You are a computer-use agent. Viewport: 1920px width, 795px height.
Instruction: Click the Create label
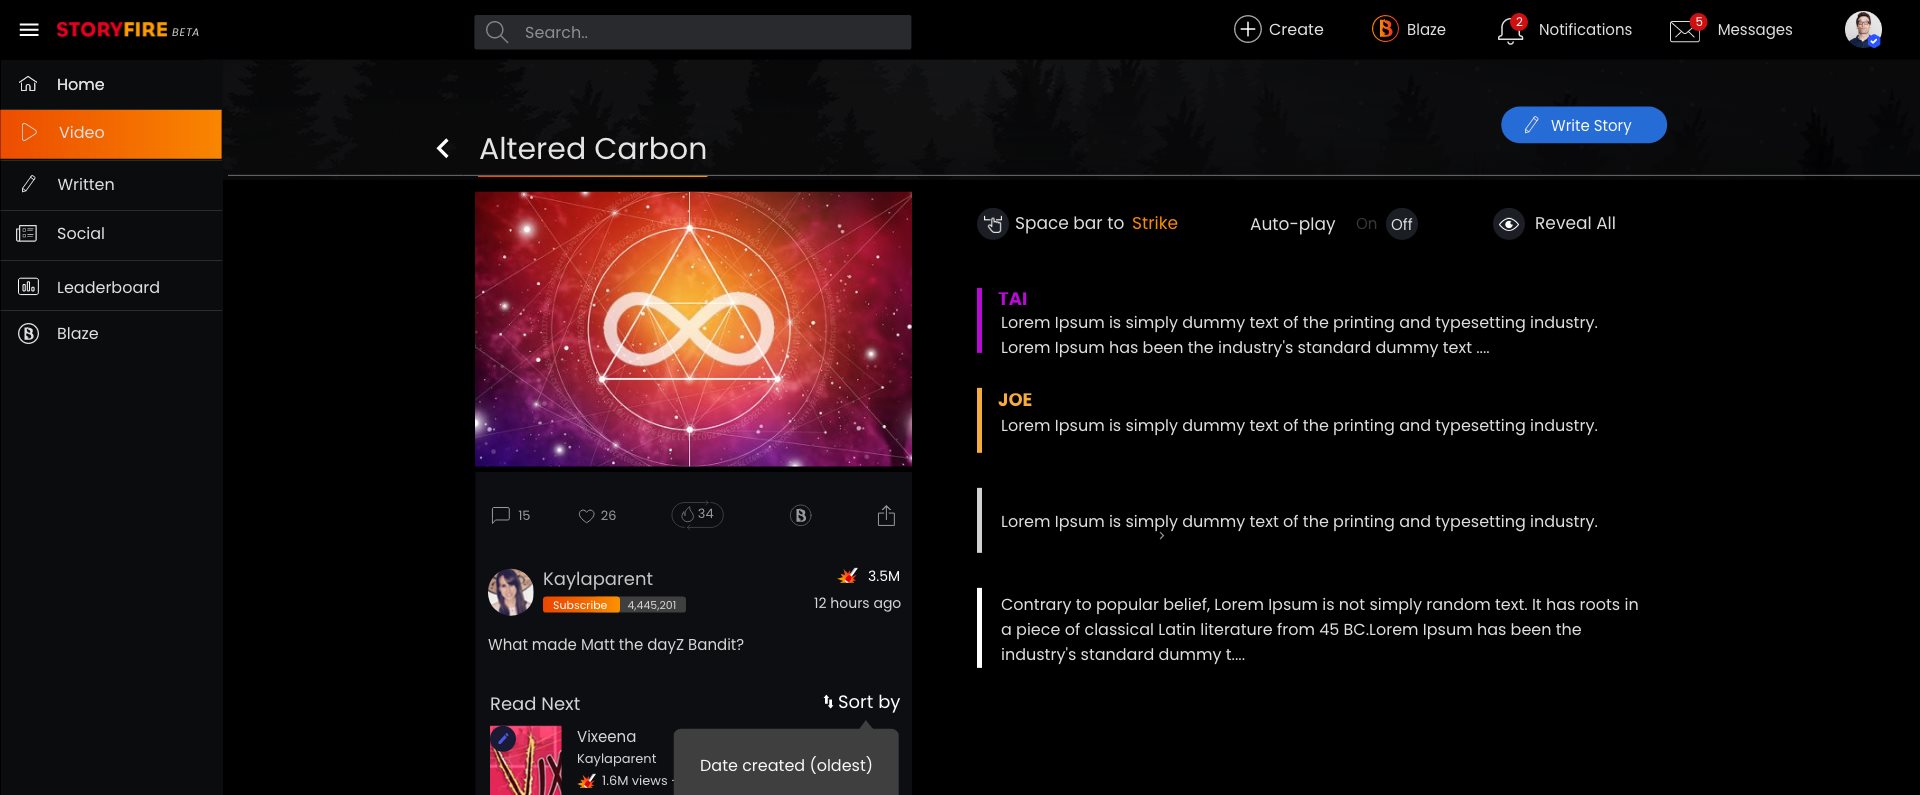(1296, 29)
